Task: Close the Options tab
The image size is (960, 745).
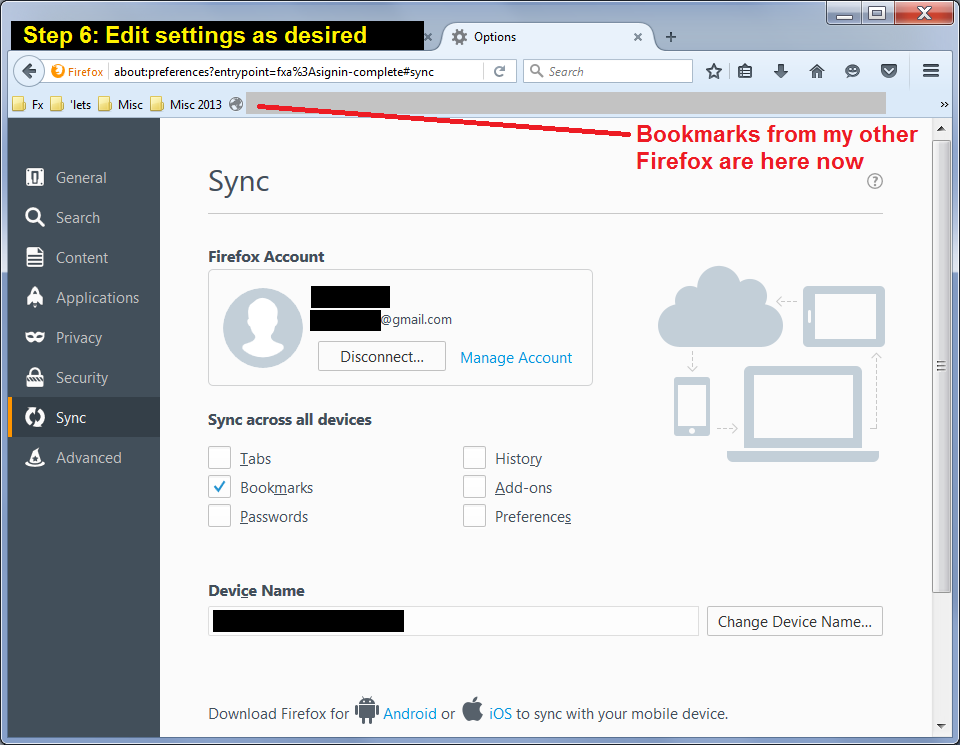Action: pyautogui.click(x=637, y=37)
